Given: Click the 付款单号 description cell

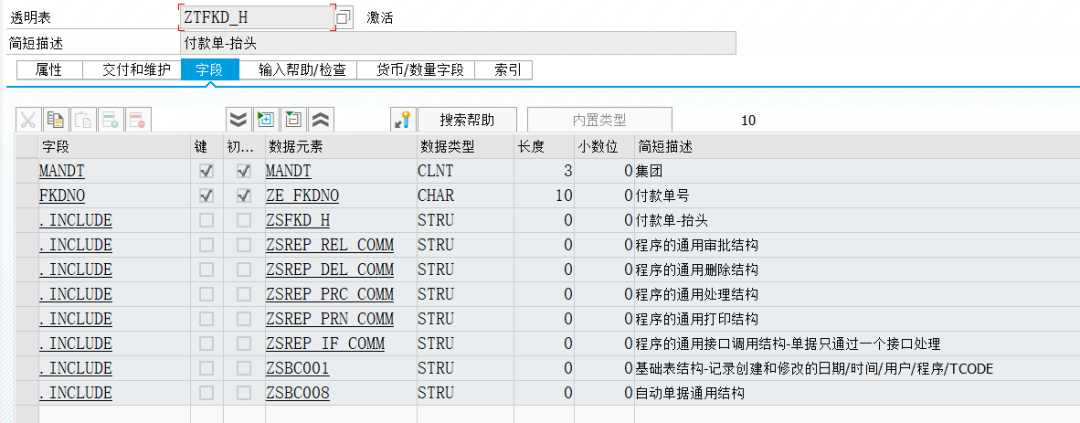Looking at the screenshot, I should tap(857, 196).
